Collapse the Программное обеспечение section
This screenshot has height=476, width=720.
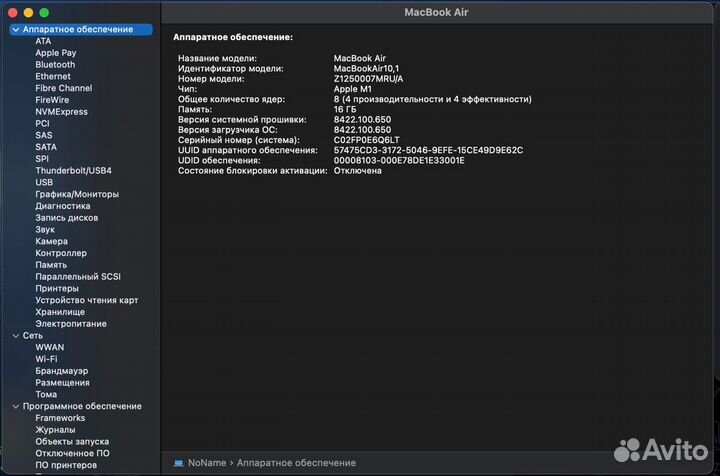[x=14, y=406]
